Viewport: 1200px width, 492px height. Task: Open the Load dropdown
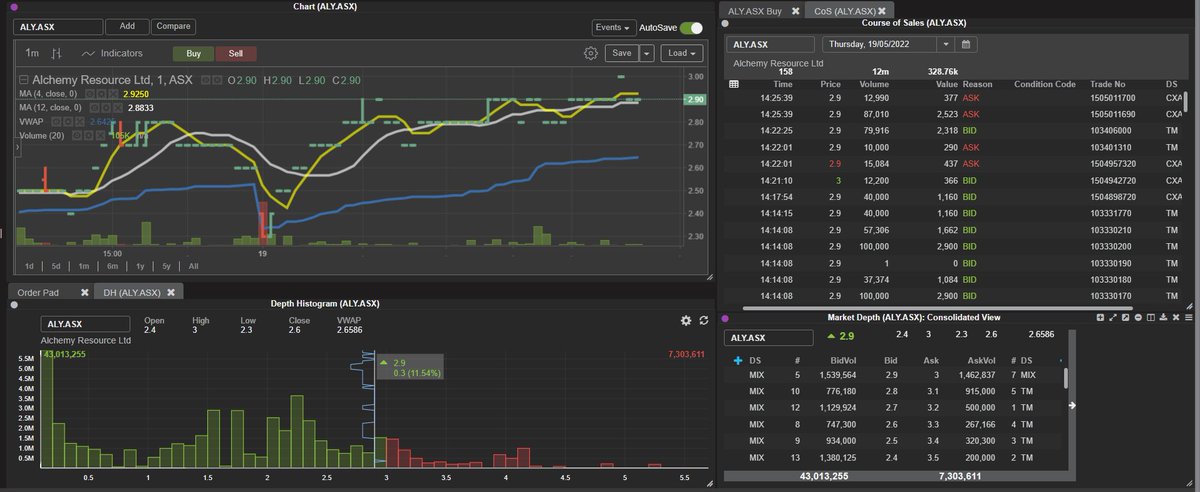tap(681, 53)
